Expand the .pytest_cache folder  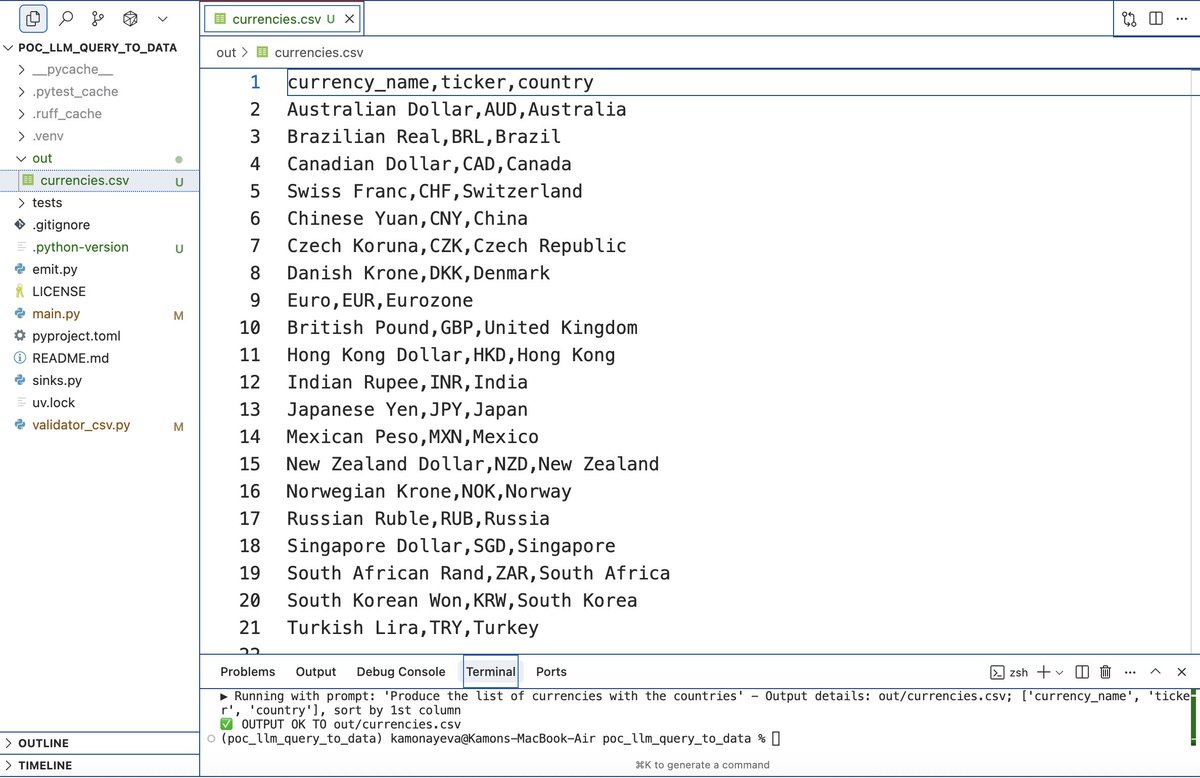pyautogui.click(x=75, y=91)
